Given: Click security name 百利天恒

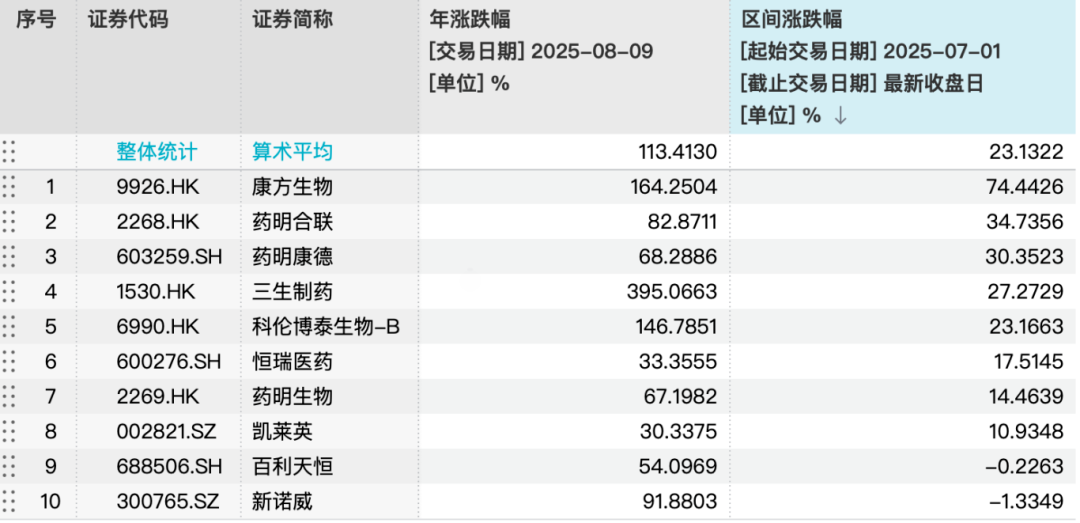Looking at the screenshot, I should coord(293,467).
